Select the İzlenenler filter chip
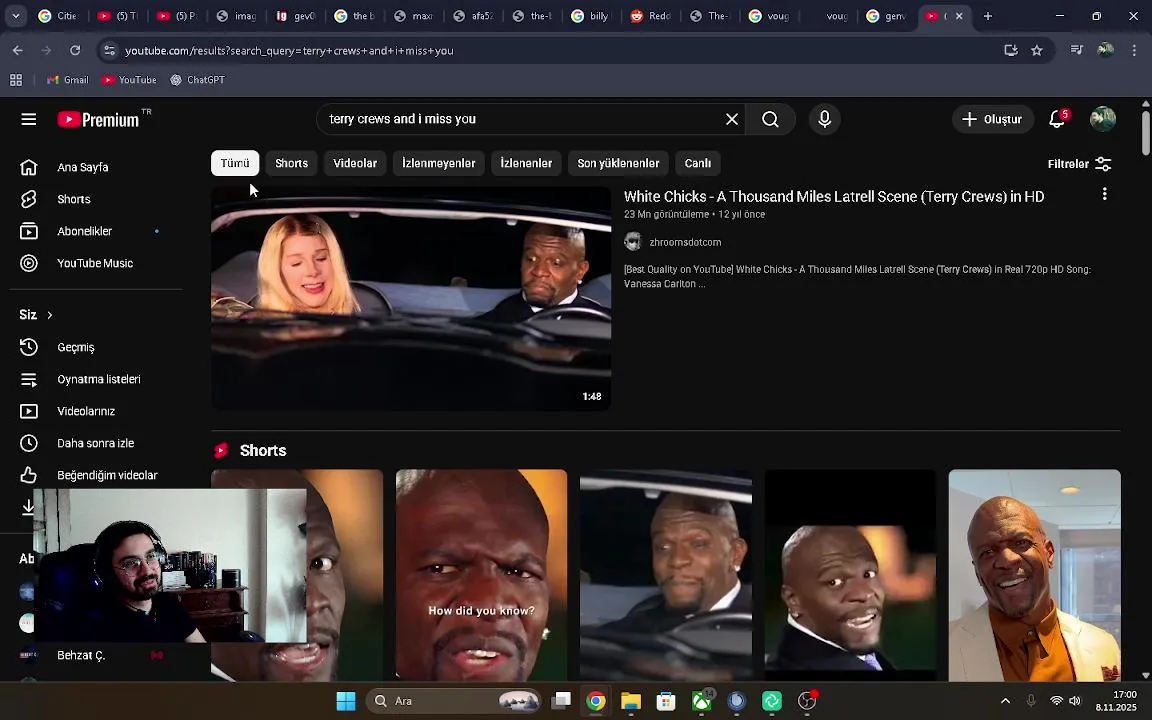 (526, 163)
